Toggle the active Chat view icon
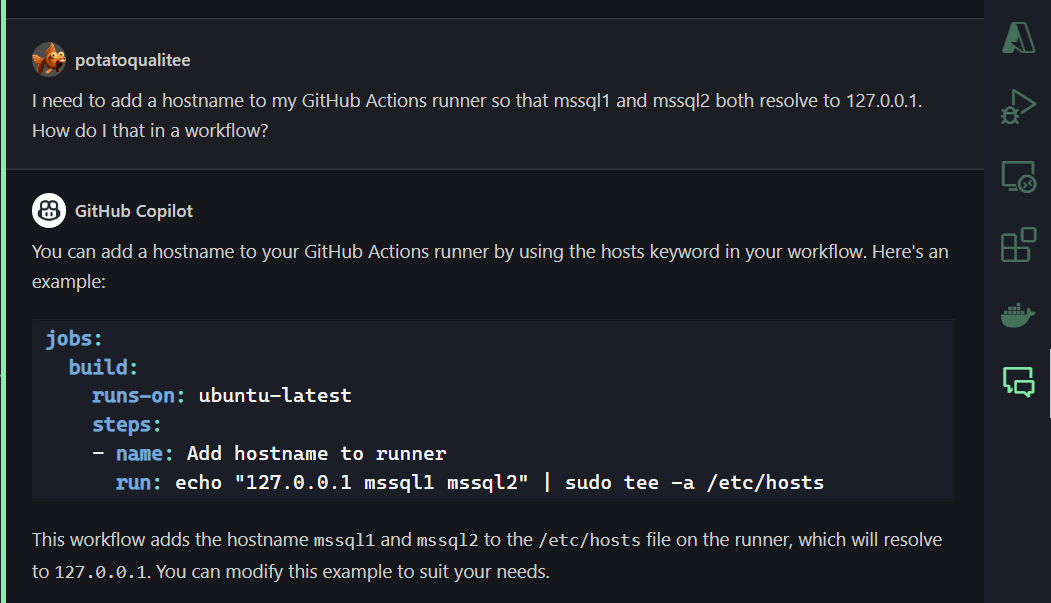Viewport: 1051px width, 603px height. coord(1018,381)
